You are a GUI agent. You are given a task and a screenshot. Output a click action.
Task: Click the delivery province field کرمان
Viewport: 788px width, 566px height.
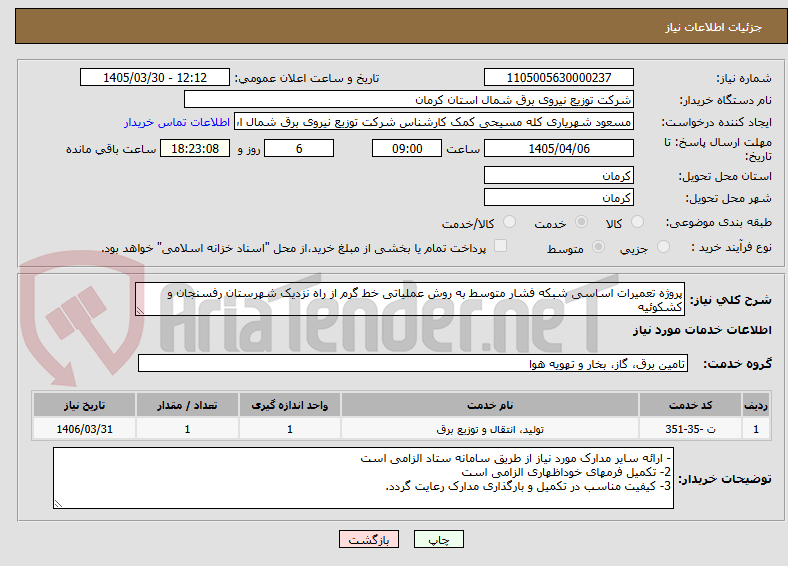(x=558, y=175)
